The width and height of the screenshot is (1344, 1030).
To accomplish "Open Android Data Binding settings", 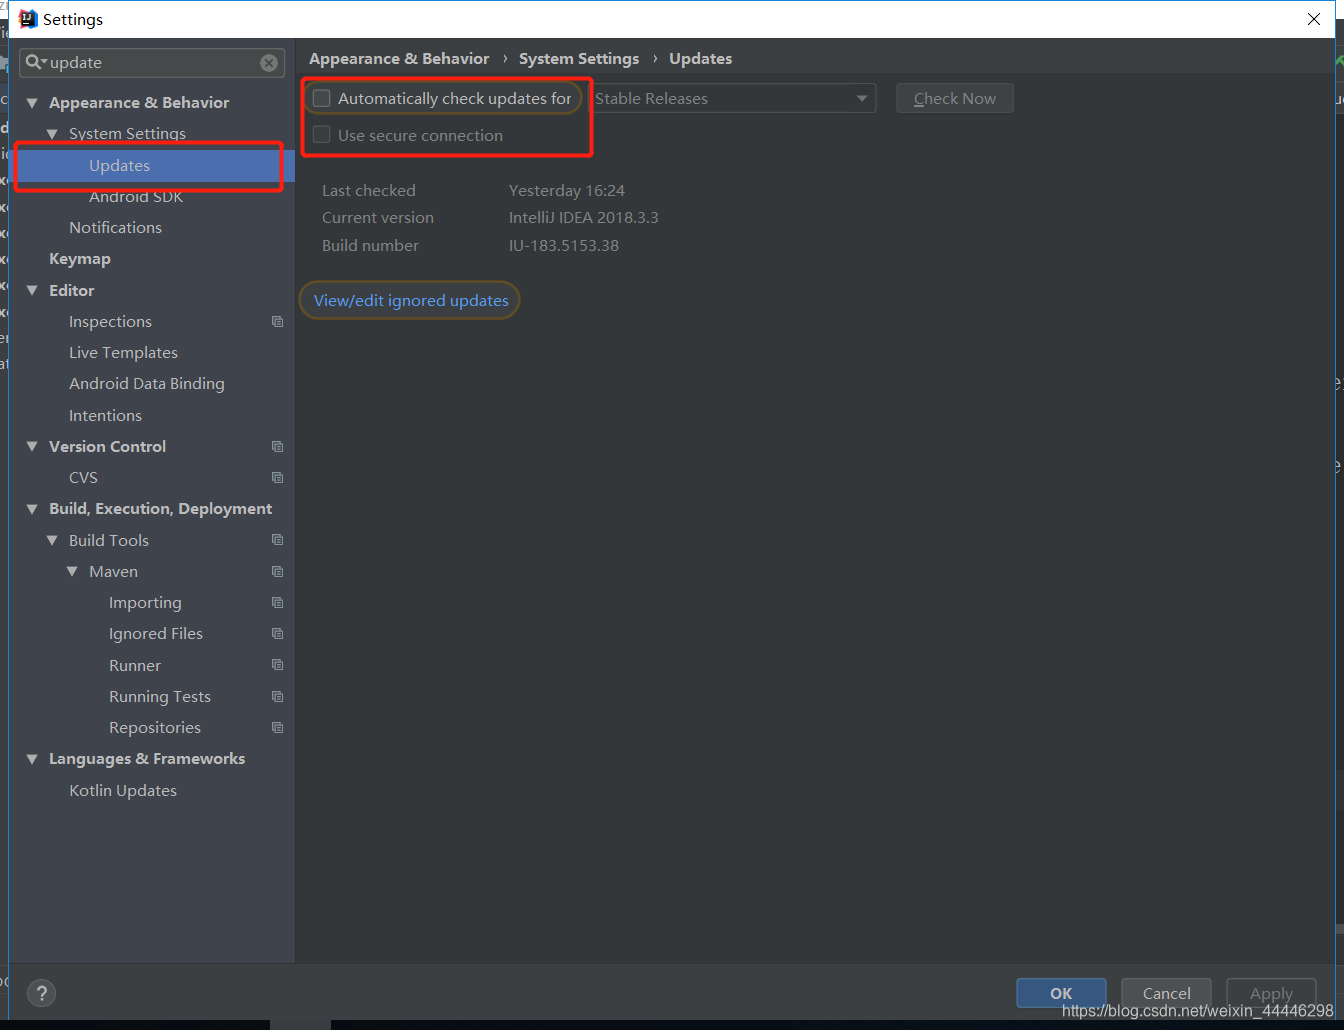I will (x=146, y=384).
